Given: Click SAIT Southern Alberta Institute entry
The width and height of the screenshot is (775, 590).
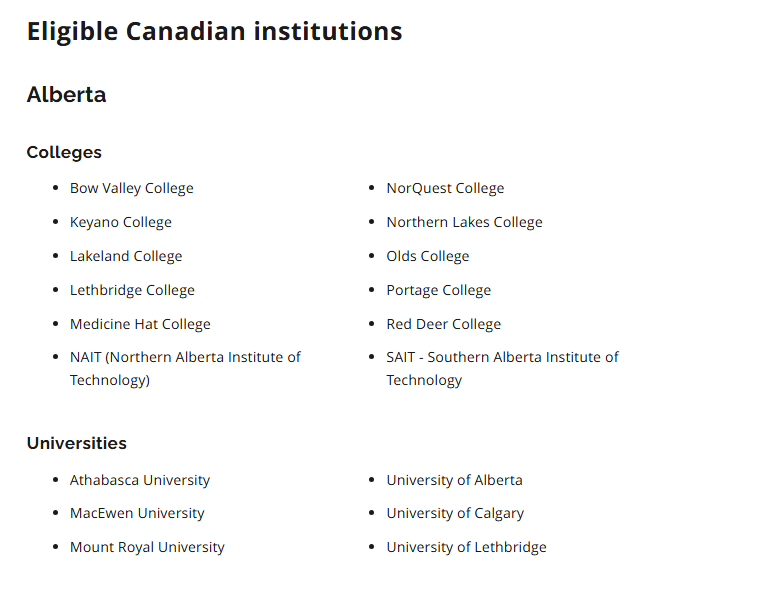Looking at the screenshot, I should pos(502,369).
